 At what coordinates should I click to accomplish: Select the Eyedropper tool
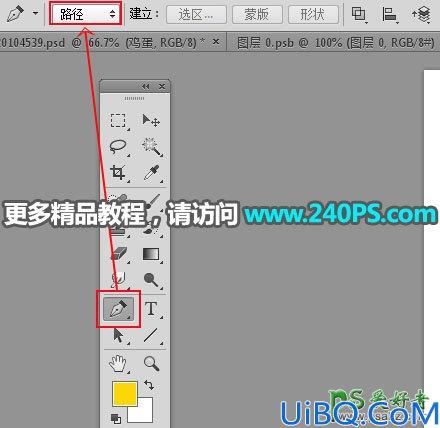[x=152, y=173]
